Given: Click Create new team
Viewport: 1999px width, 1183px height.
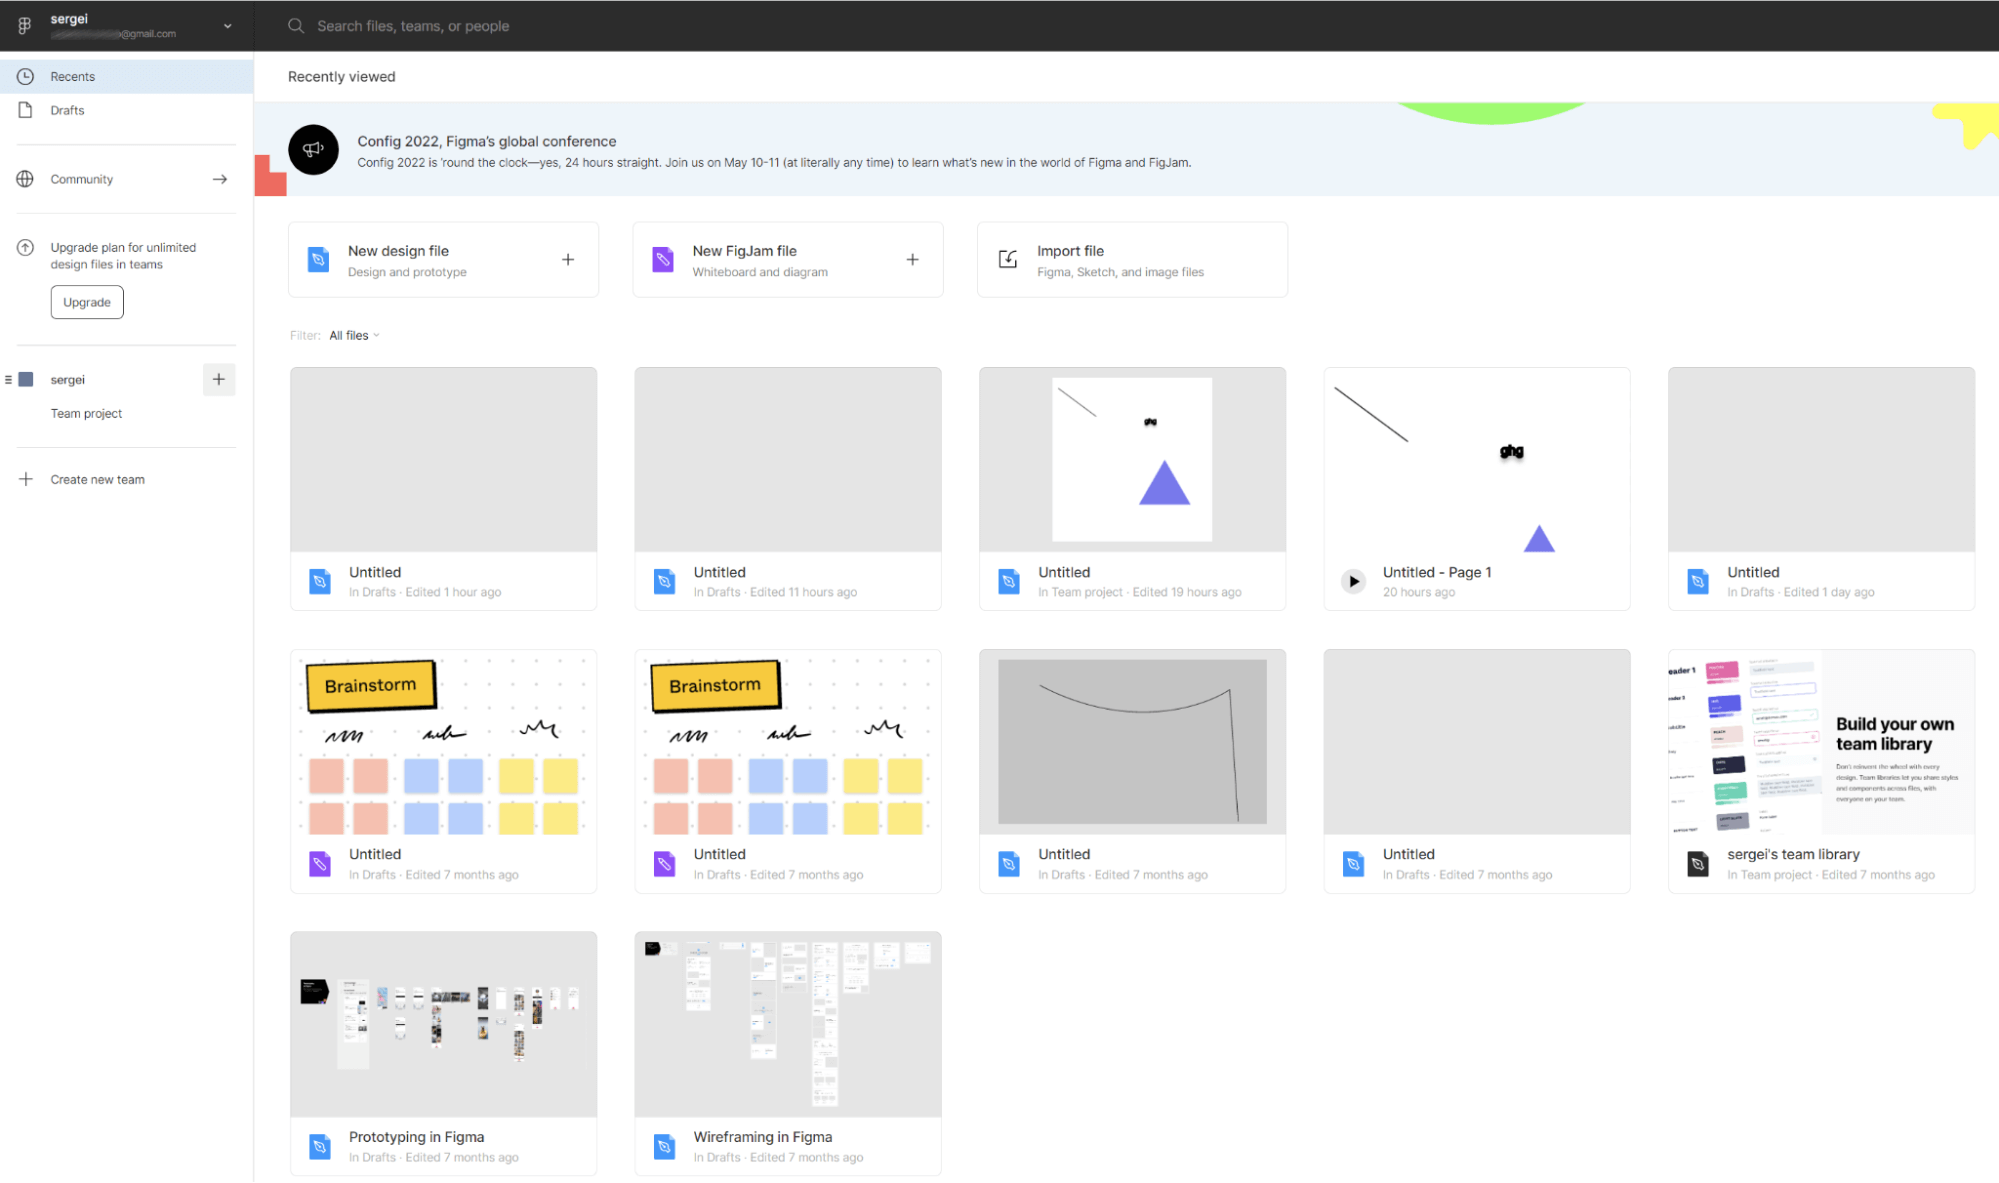Looking at the screenshot, I should tap(98, 479).
